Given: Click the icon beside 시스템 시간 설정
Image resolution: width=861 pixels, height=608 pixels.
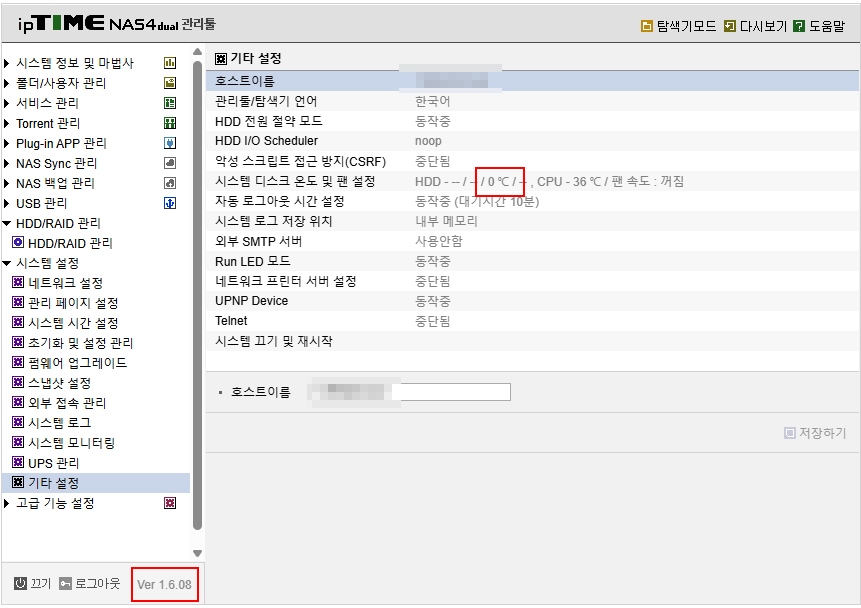Looking at the screenshot, I should pyautogui.click(x=18, y=322).
